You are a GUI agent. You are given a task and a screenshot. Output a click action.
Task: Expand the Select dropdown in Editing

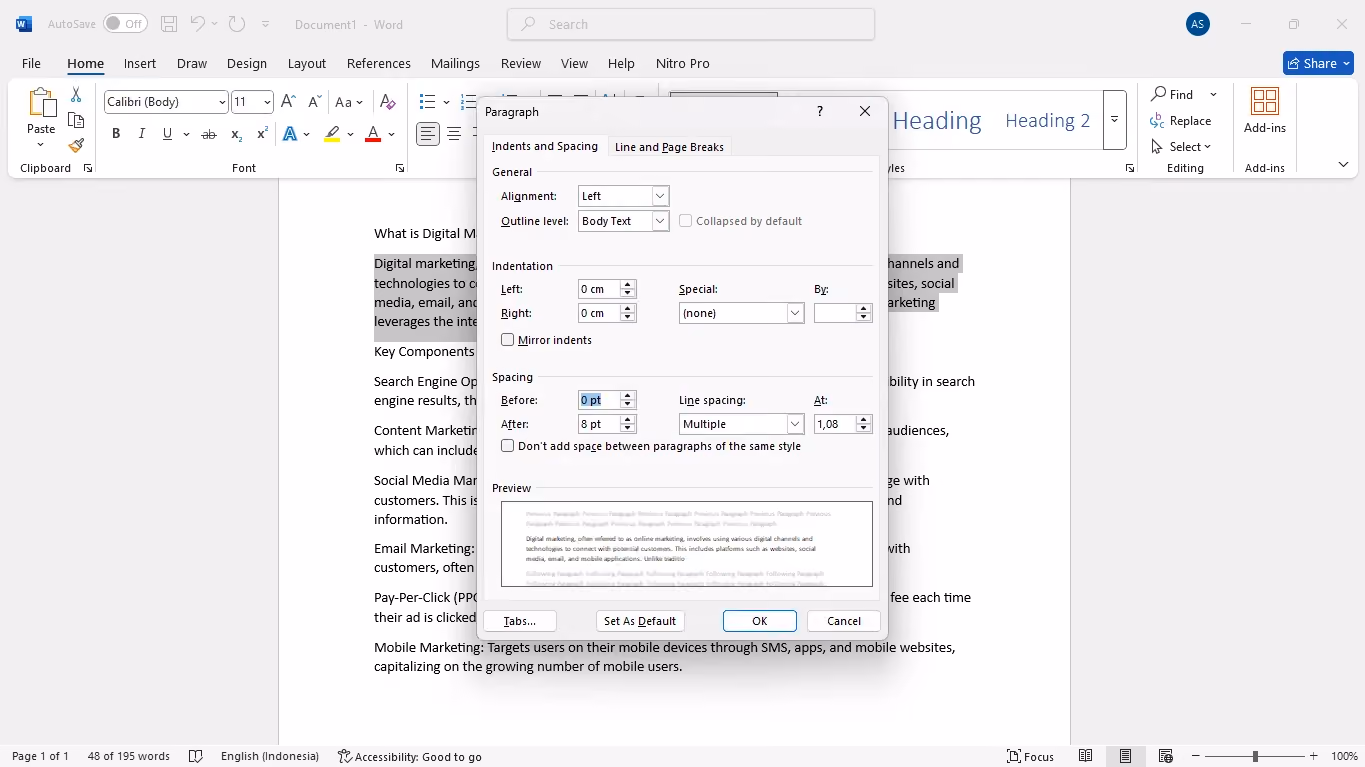pyautogui.click(x=1208, y=147)
